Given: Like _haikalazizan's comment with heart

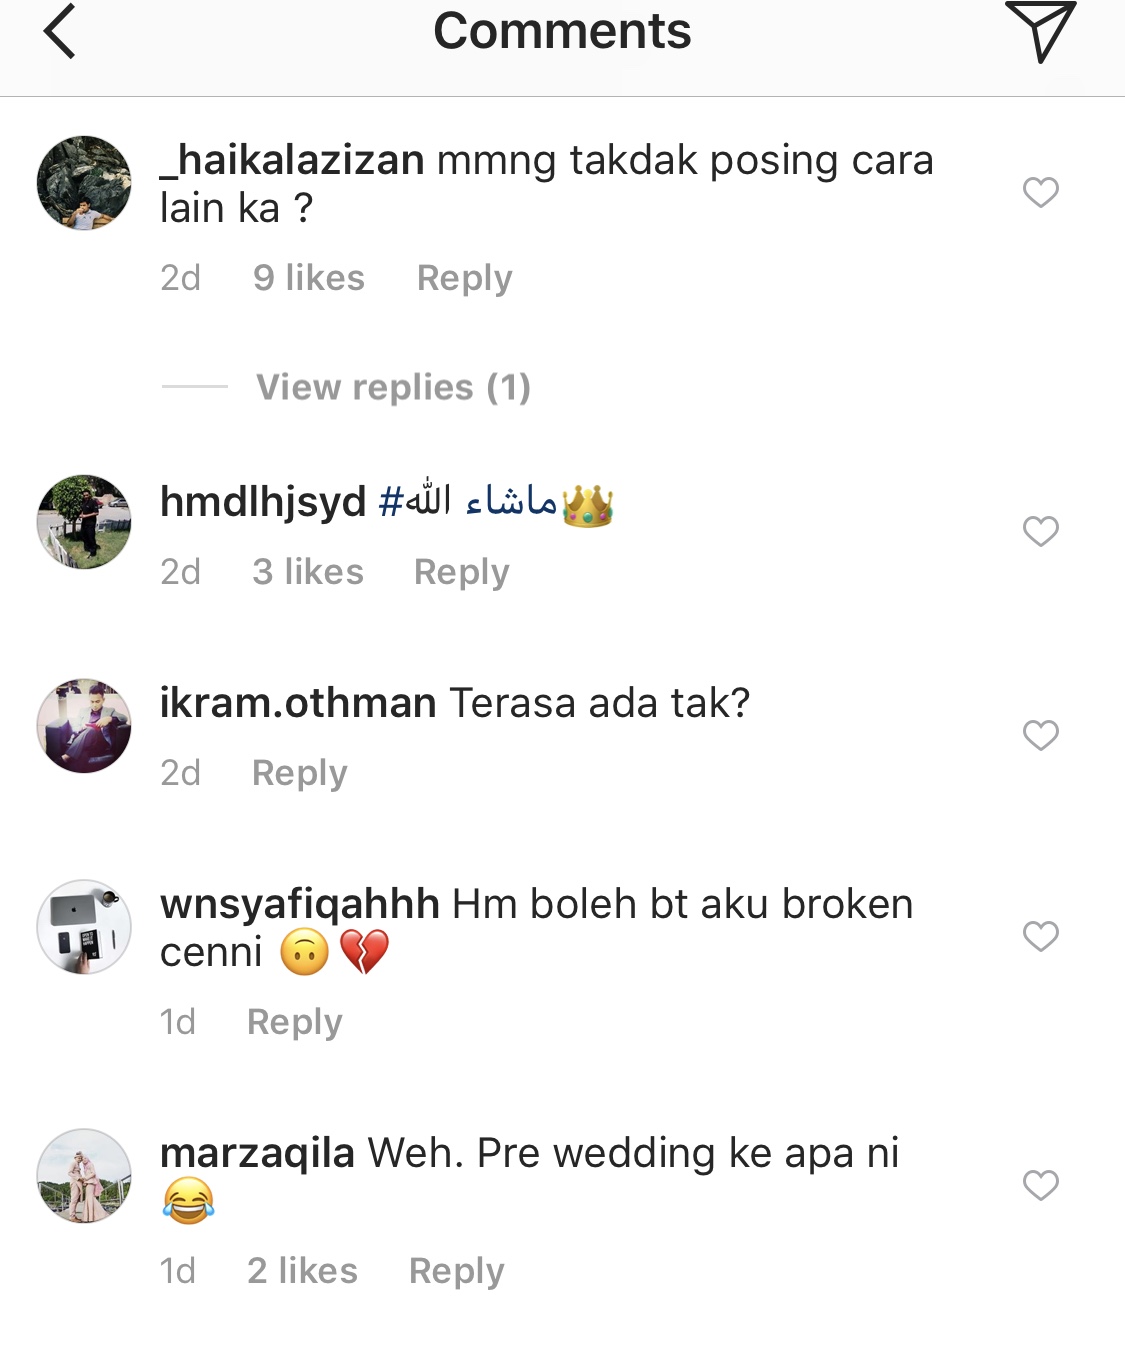Looking at the screenshot, I should coord(1041,192).
